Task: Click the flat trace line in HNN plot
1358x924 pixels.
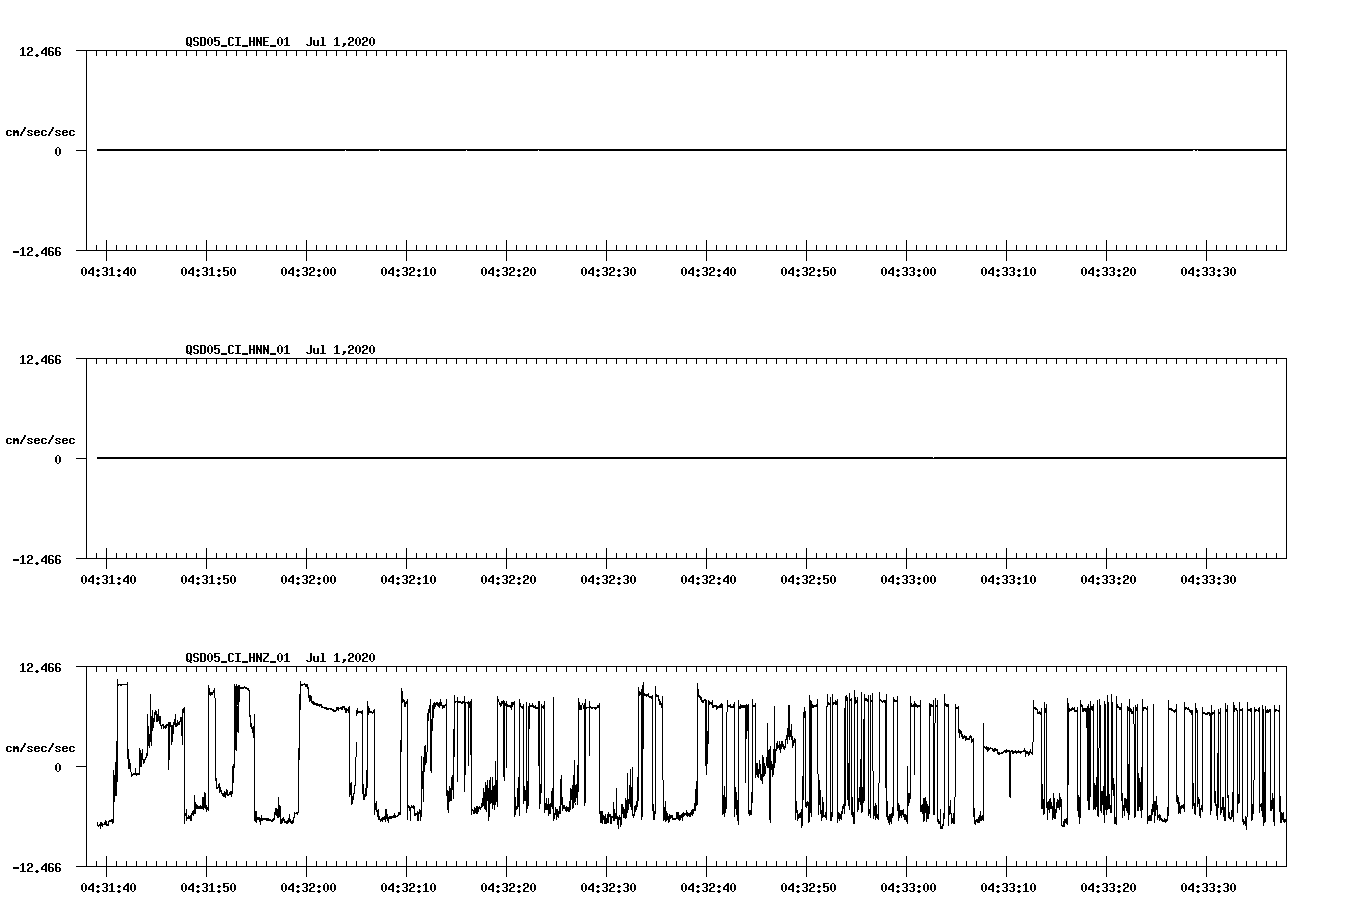Action: [x=691, y=458]
